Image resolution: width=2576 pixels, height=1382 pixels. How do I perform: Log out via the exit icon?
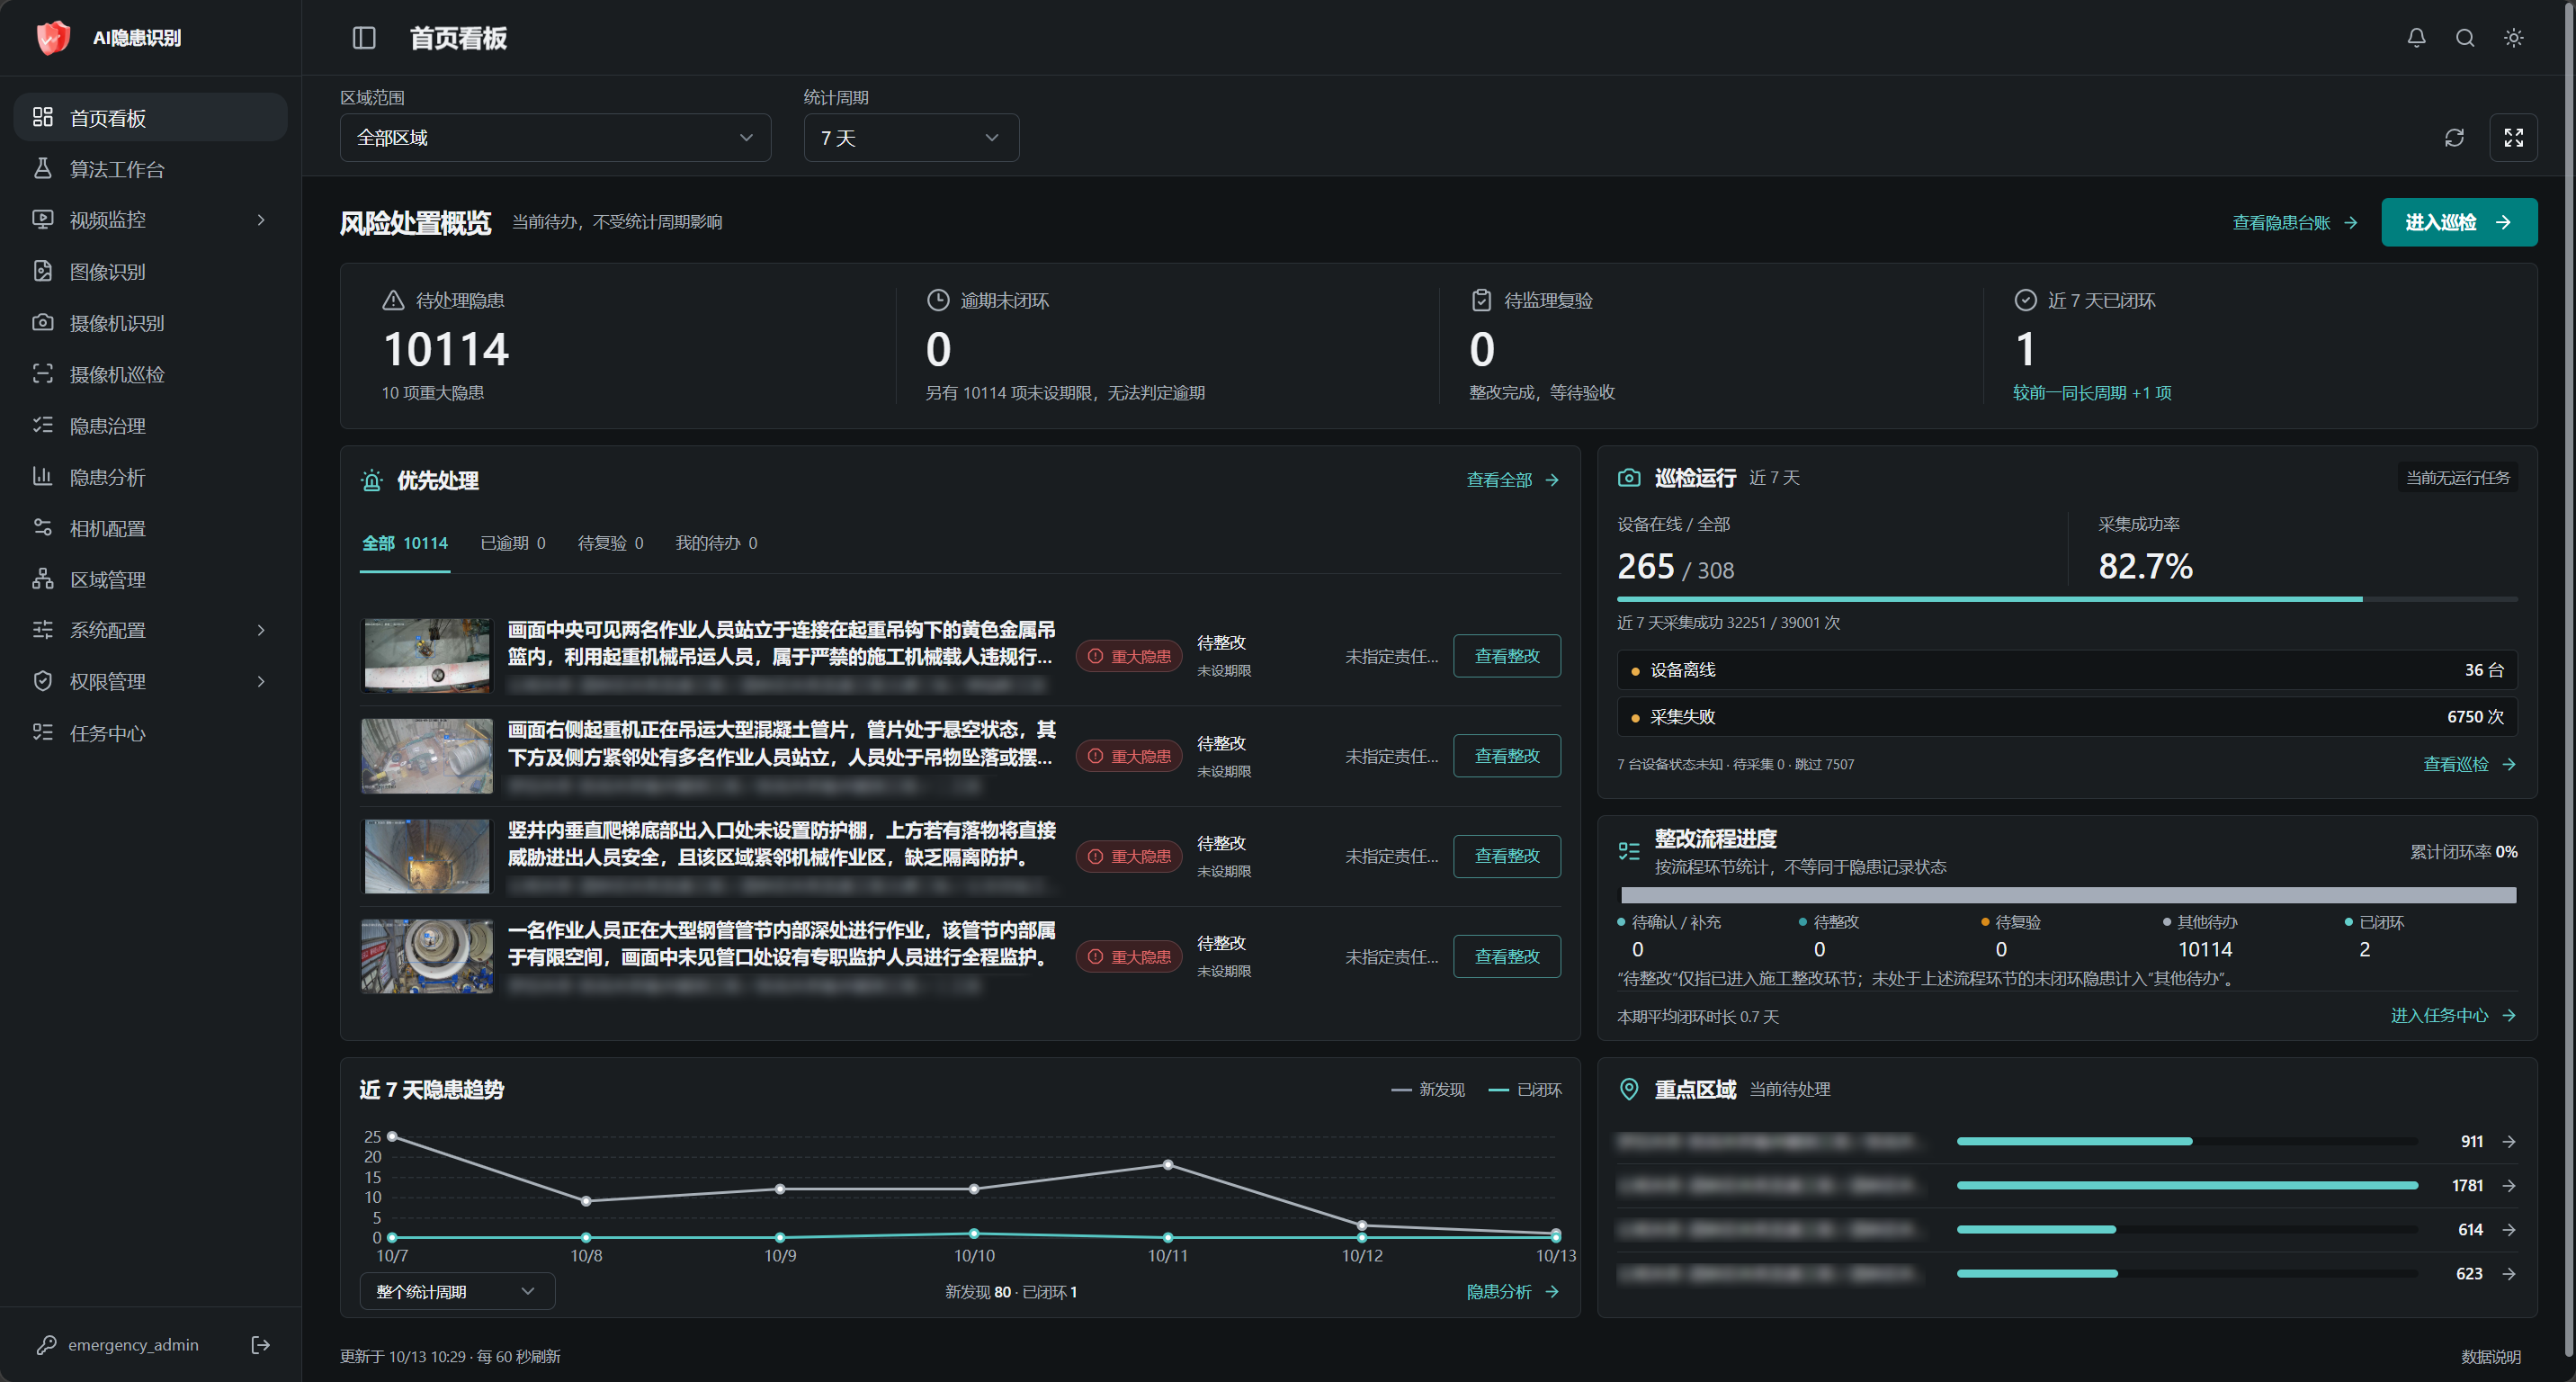pos(260,1344)
